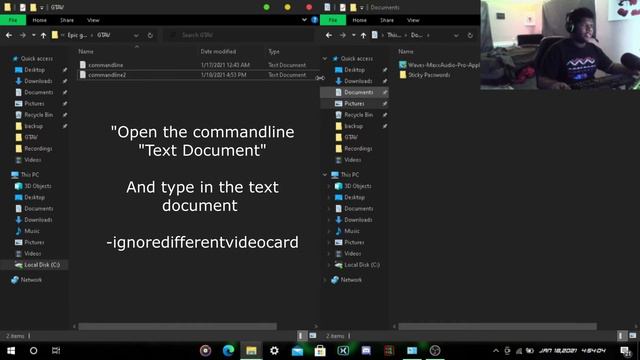Open the Windows Start menu
The width and height of the screenshot is (640, 360).
pyautogui.click(x=11, y=351)
